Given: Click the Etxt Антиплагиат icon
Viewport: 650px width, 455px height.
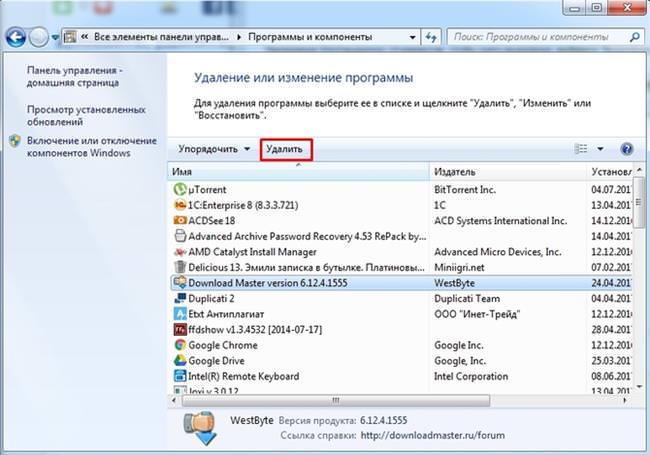Looking at the screenshot, I should (180, 314).
